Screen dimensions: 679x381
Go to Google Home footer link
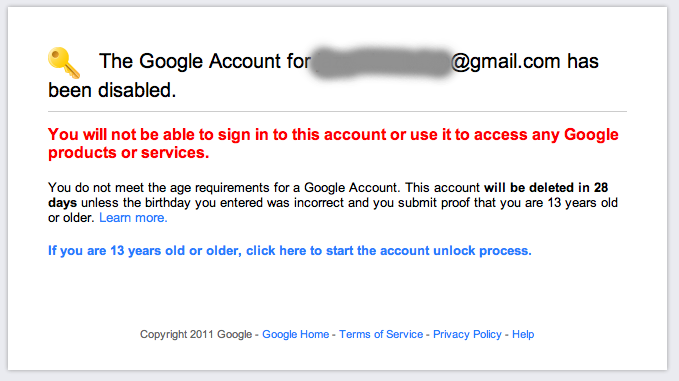coord(295,334)
